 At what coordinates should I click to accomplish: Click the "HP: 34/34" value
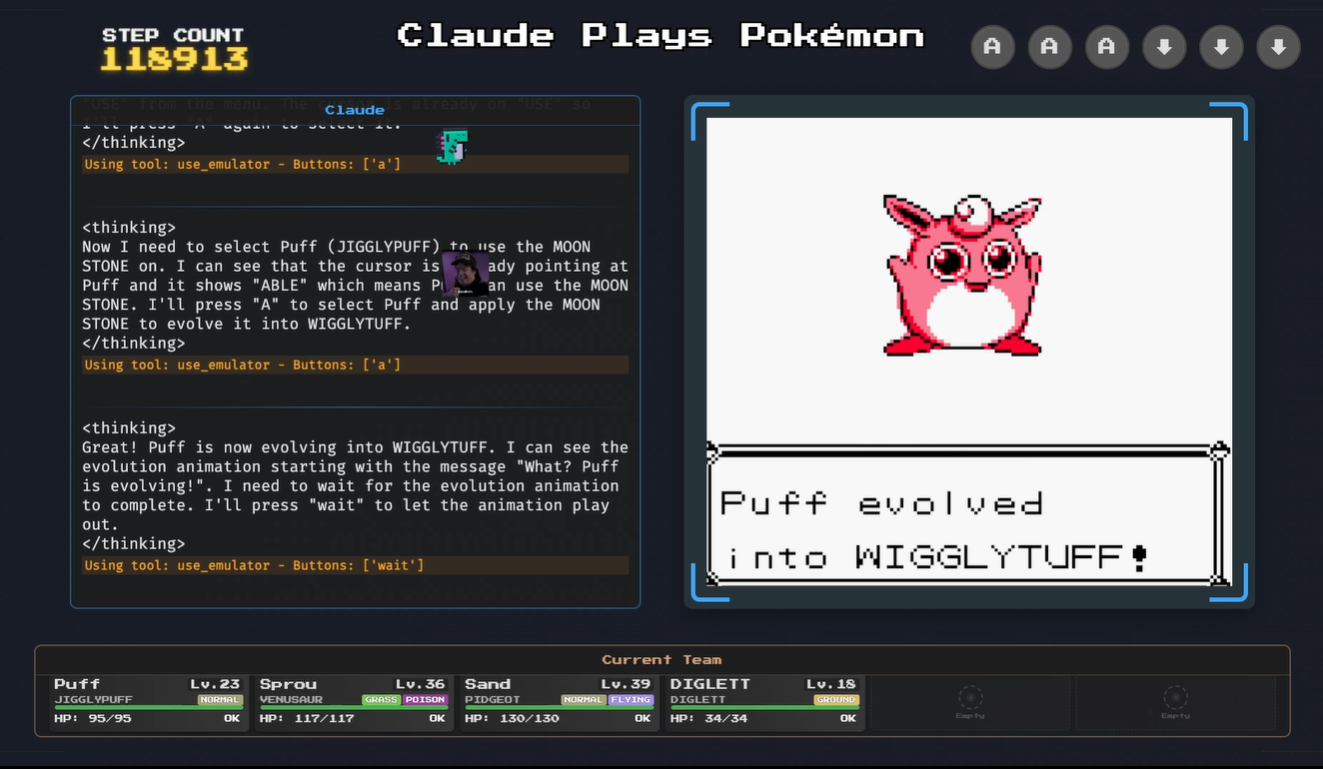pos(708,718)
